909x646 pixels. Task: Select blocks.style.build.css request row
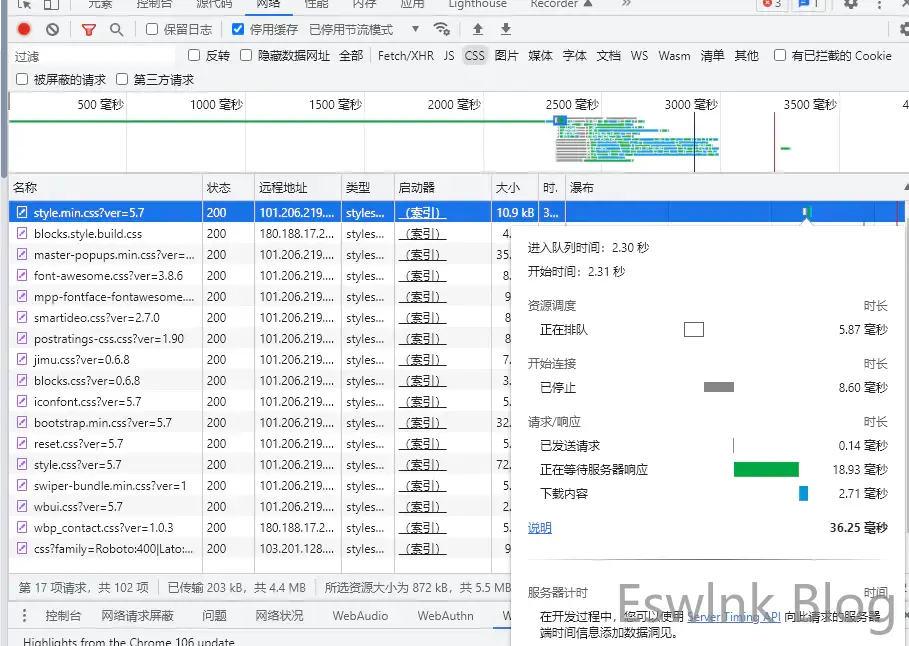(87, 234)
